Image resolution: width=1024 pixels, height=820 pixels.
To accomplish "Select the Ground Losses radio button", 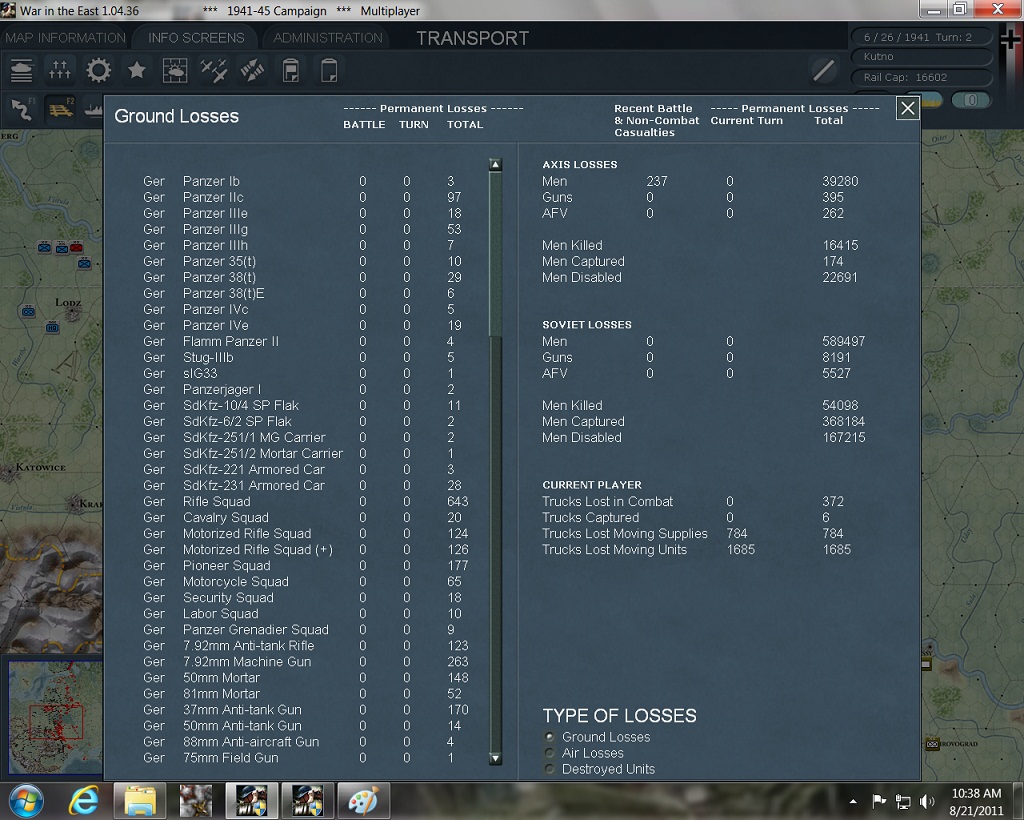I will 550,736.
